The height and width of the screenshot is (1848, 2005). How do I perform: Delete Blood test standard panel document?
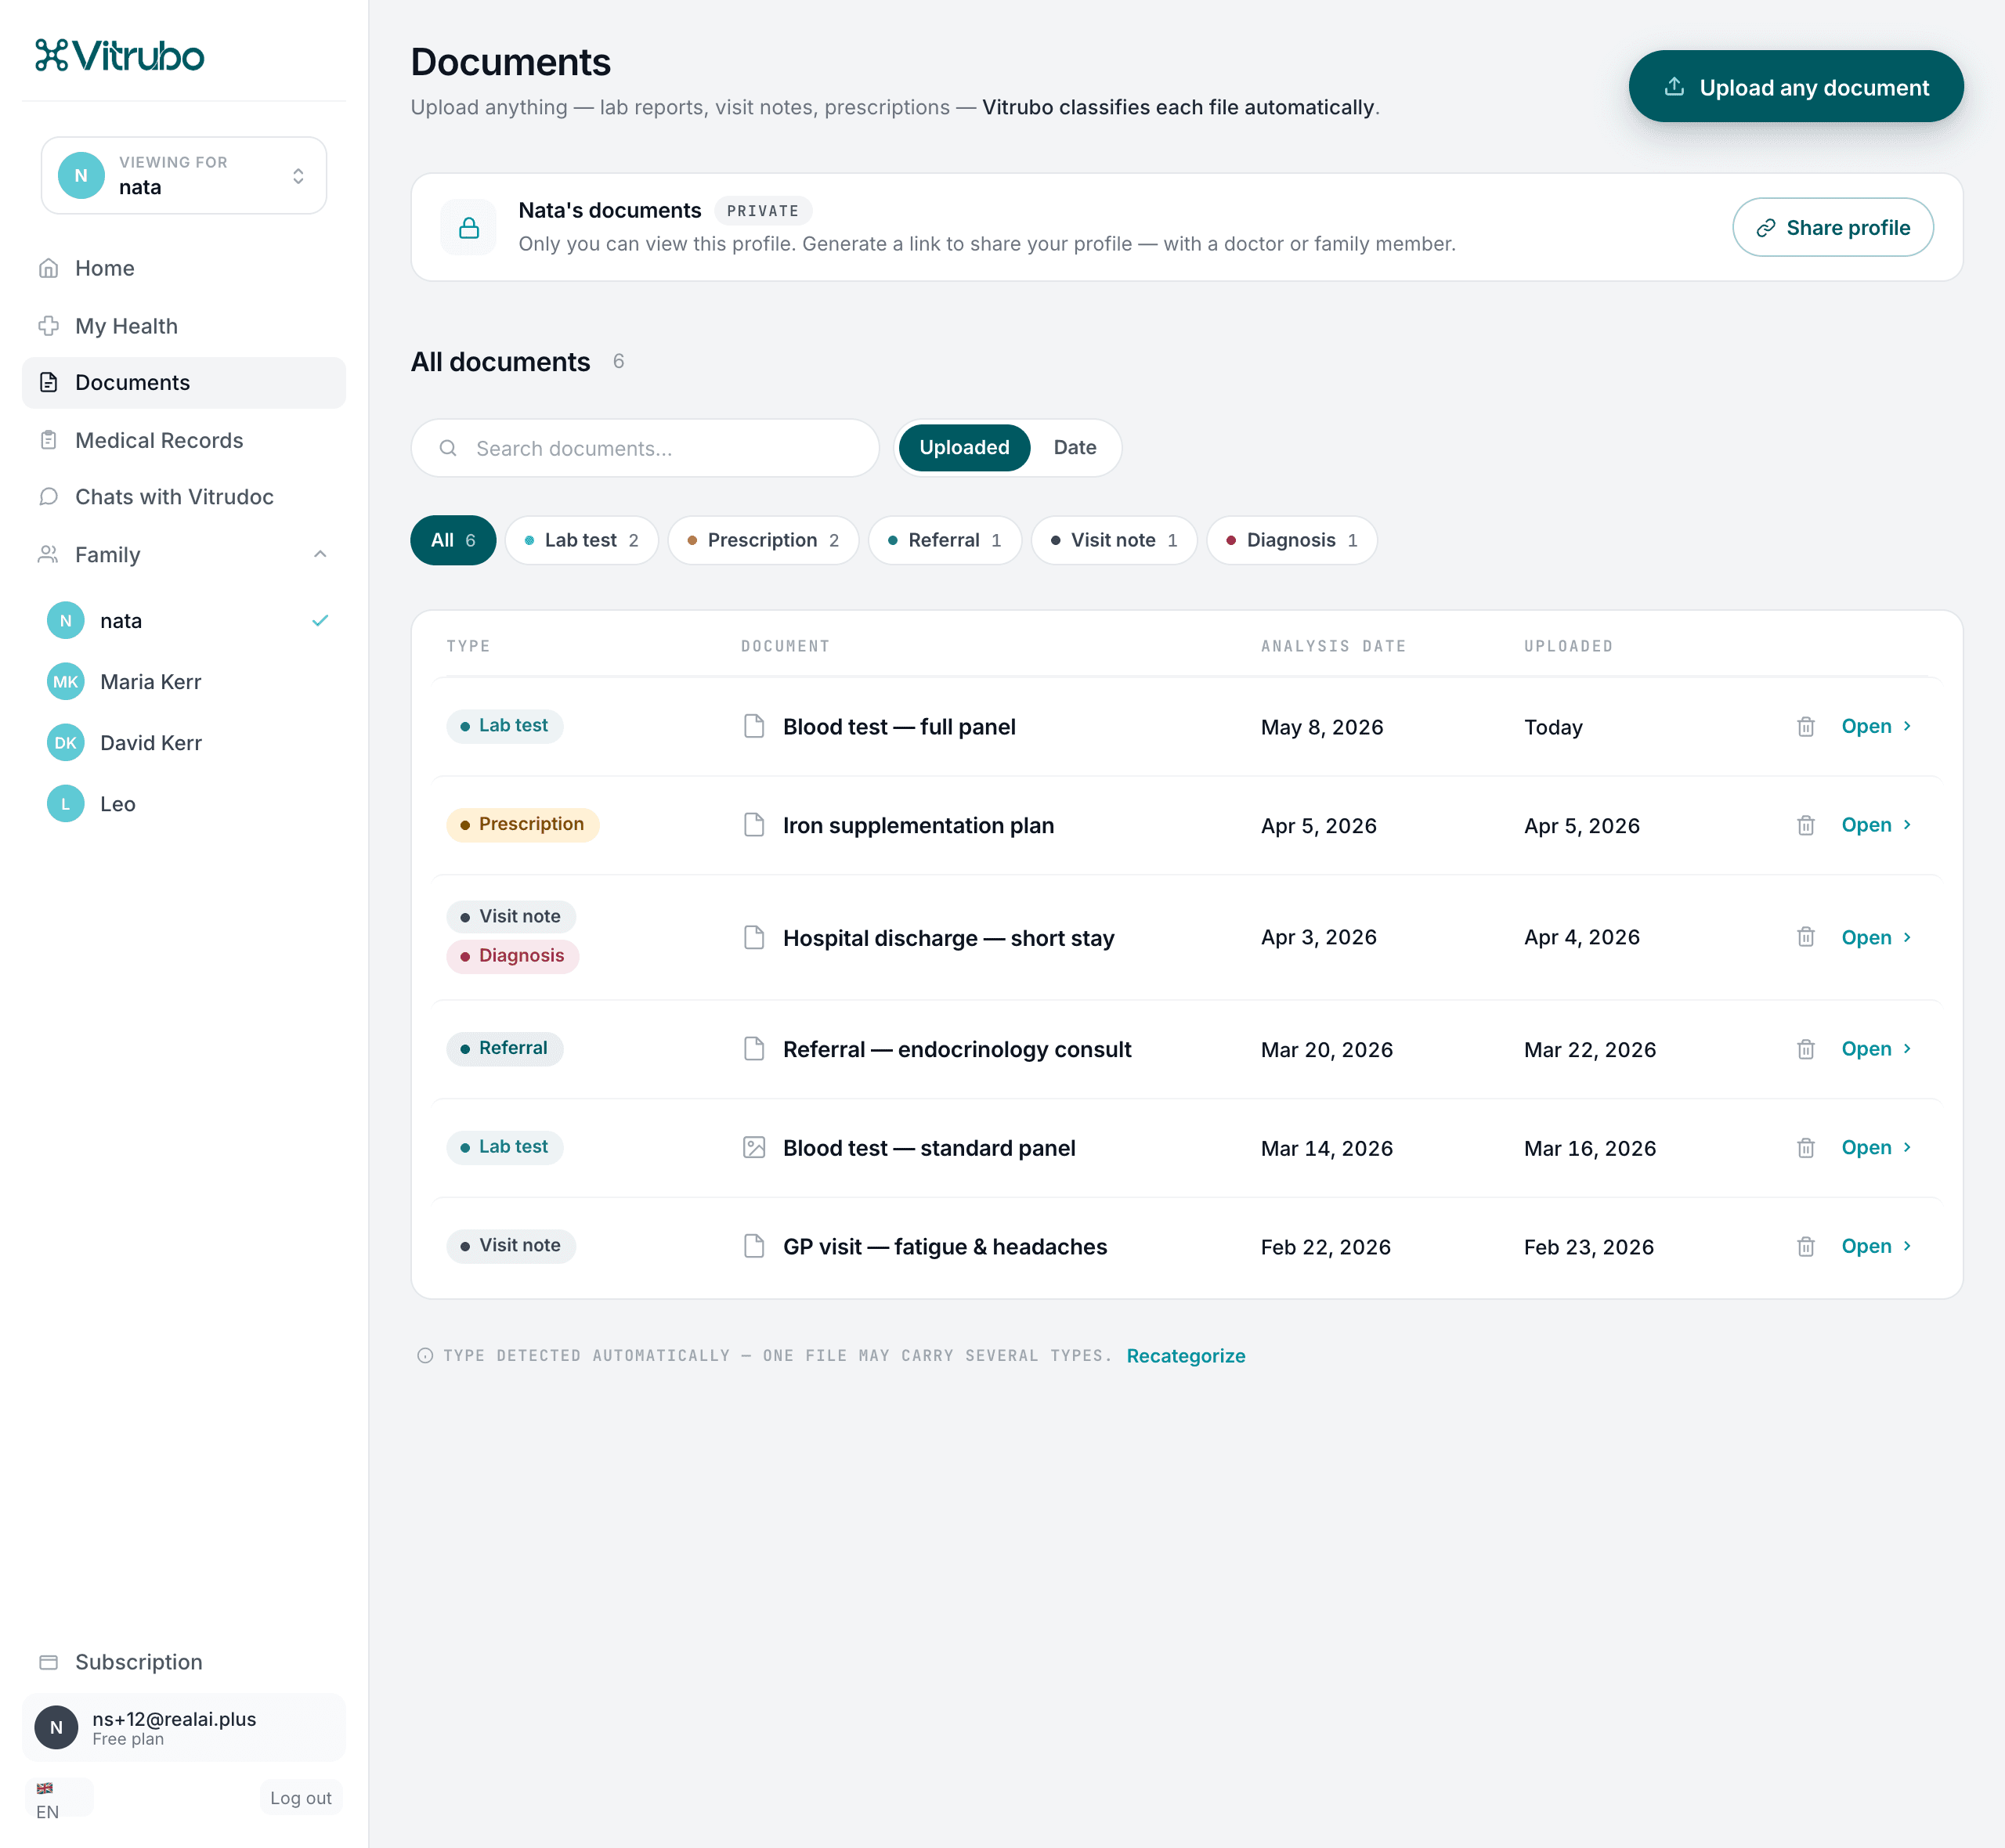(1805, 1148)
